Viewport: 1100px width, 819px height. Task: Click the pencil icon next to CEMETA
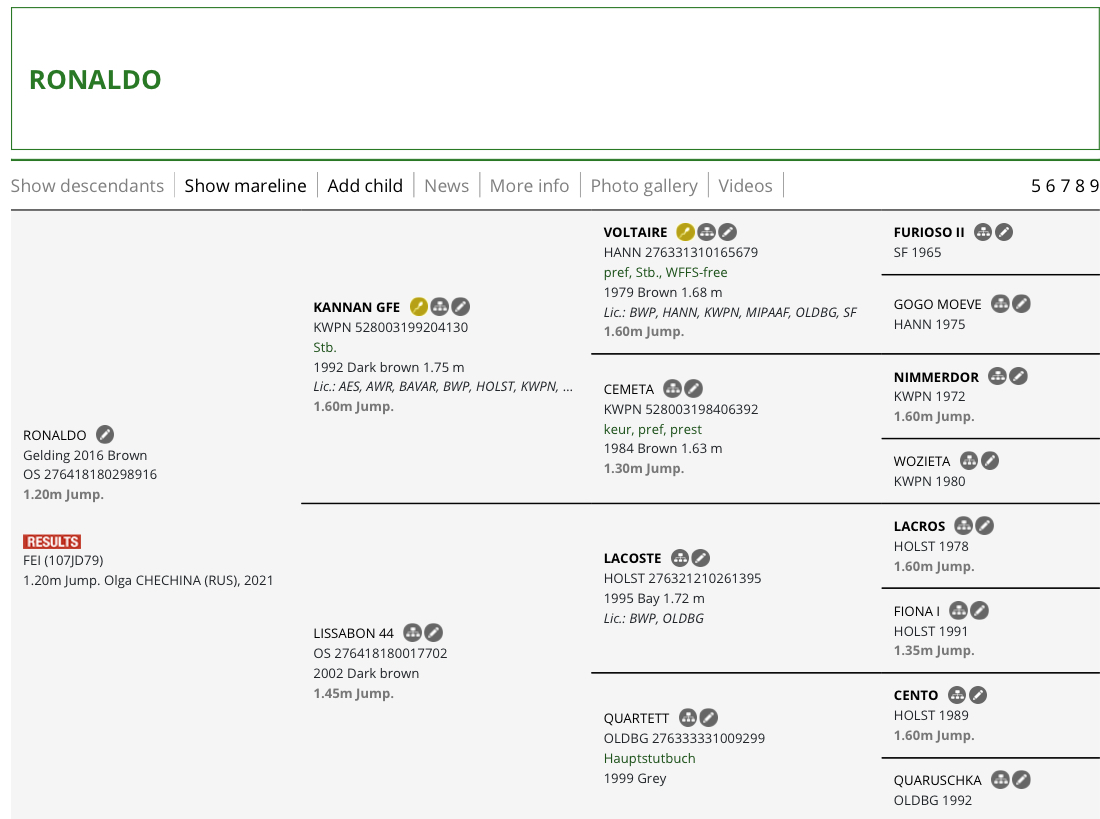coord(693,389)
